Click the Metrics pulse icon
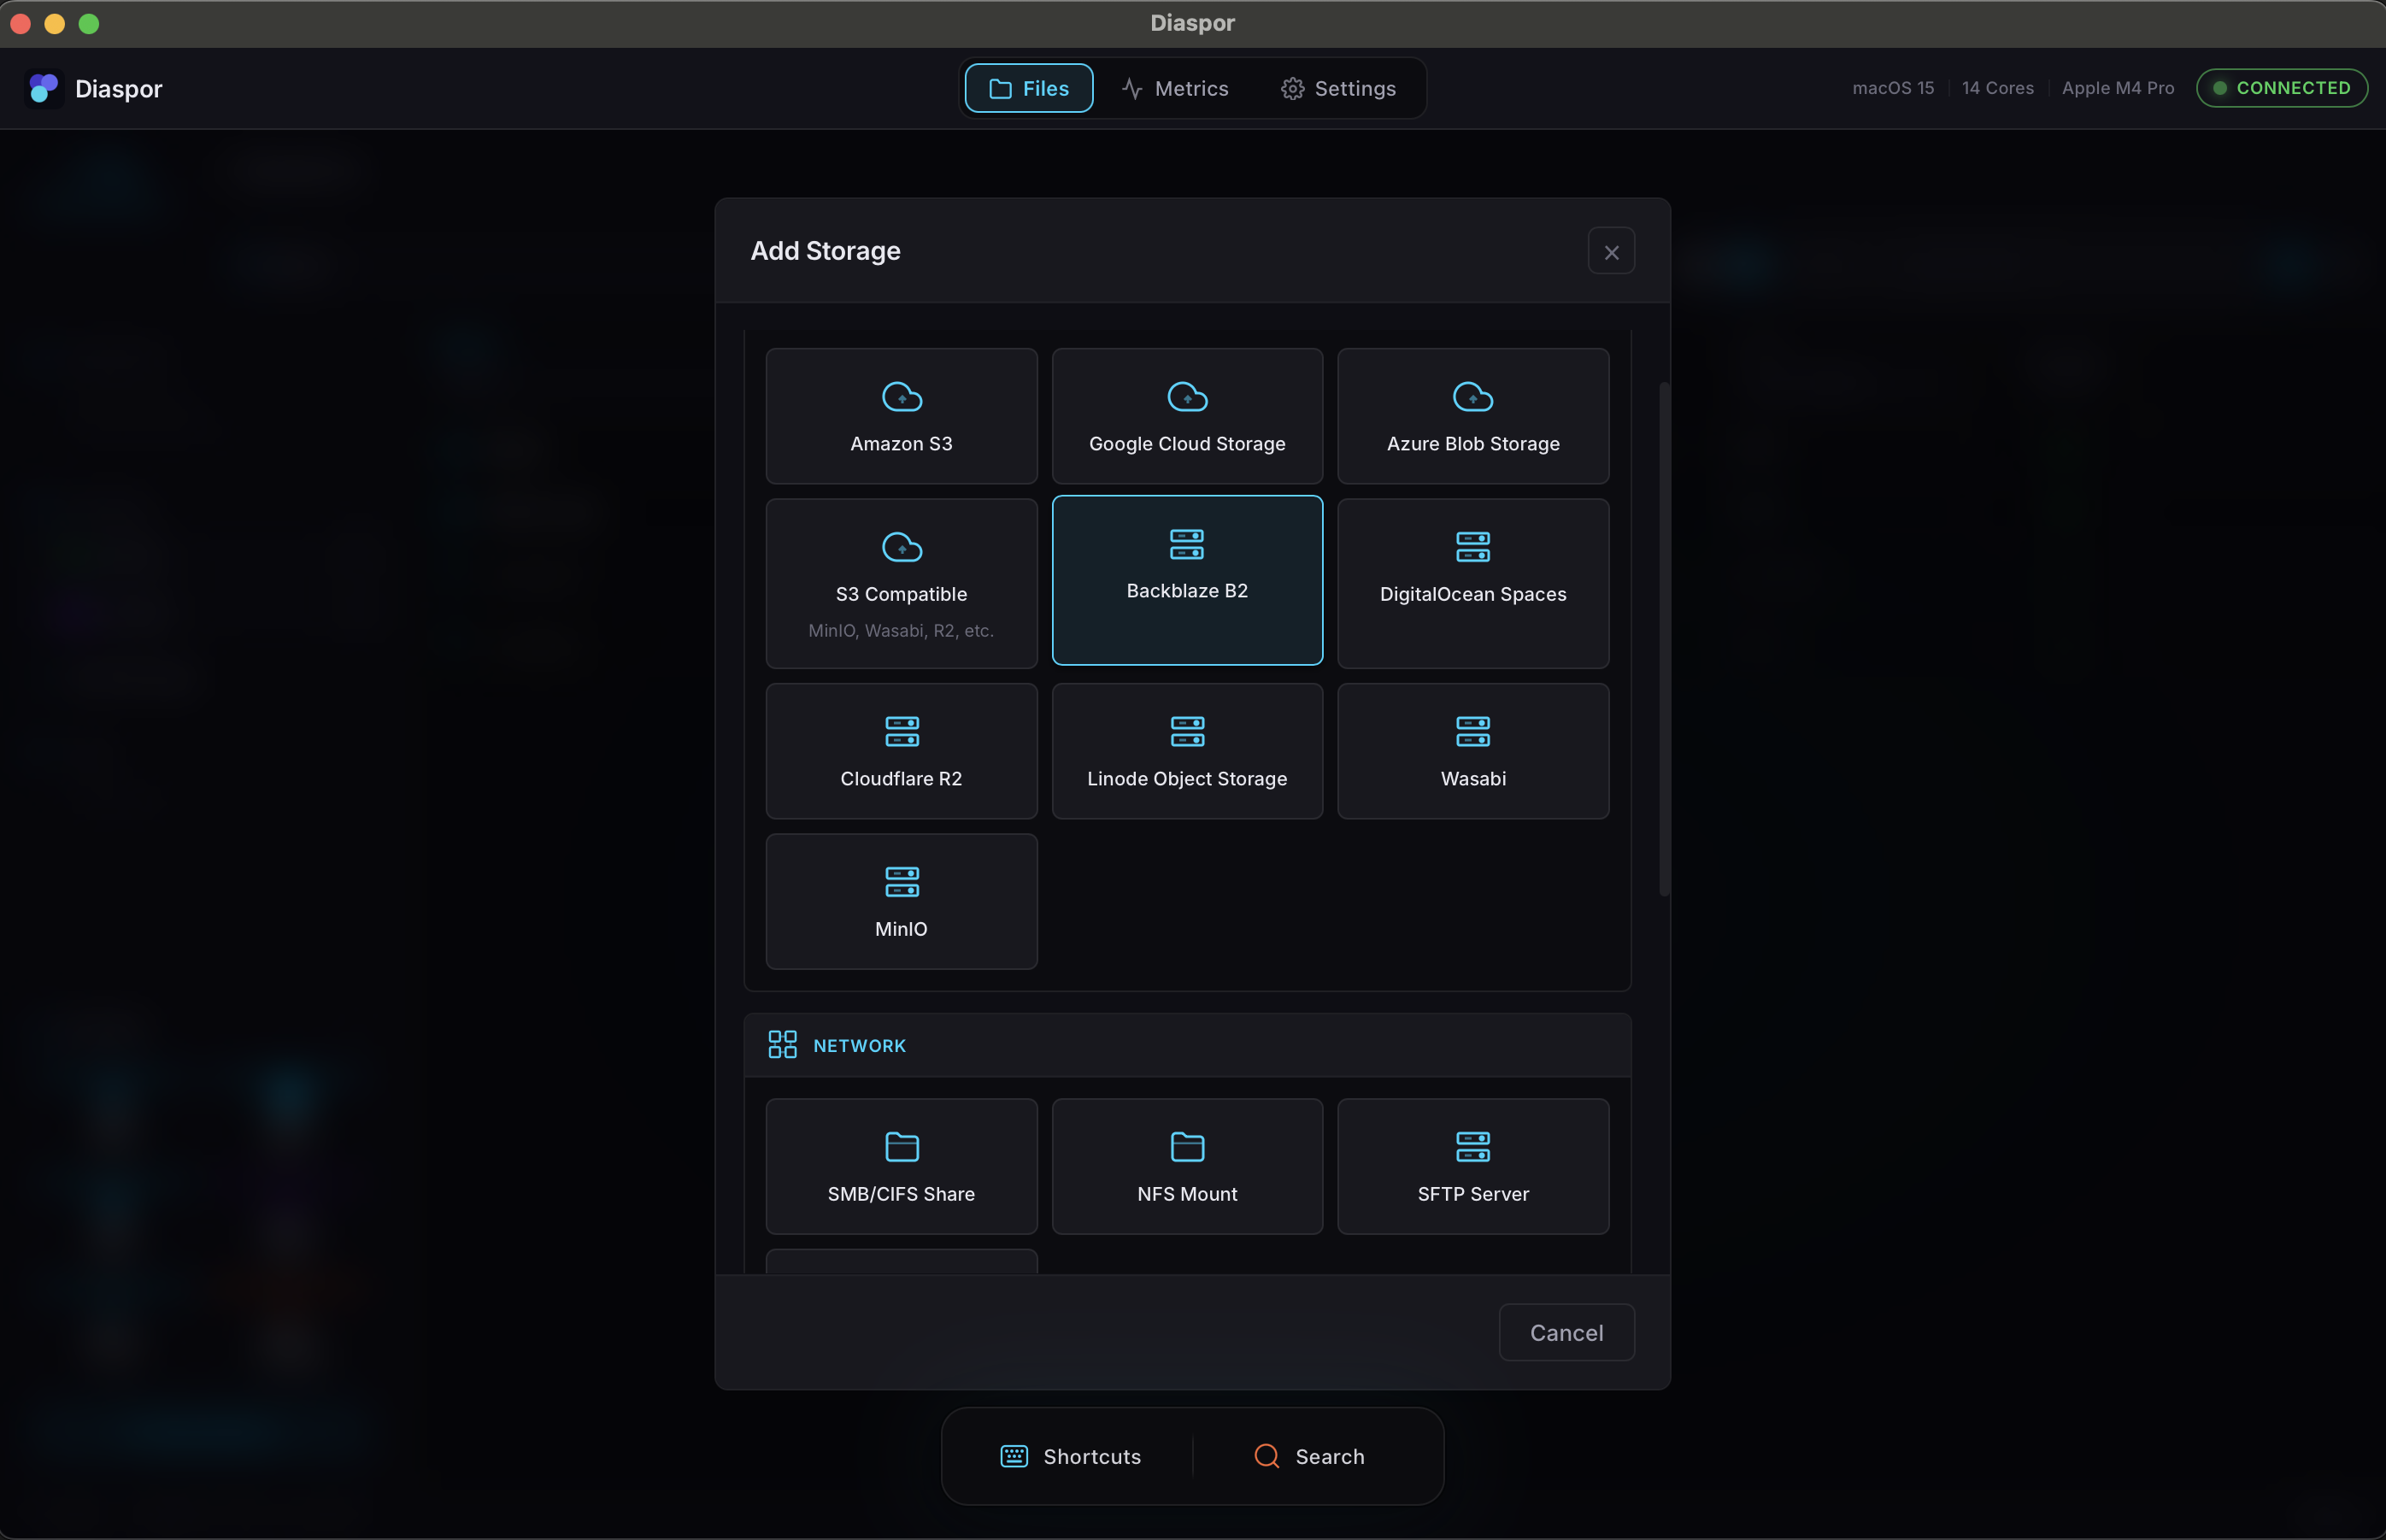The image size is (2386, 1540). pyautogui.click(x=1132, y=89)
